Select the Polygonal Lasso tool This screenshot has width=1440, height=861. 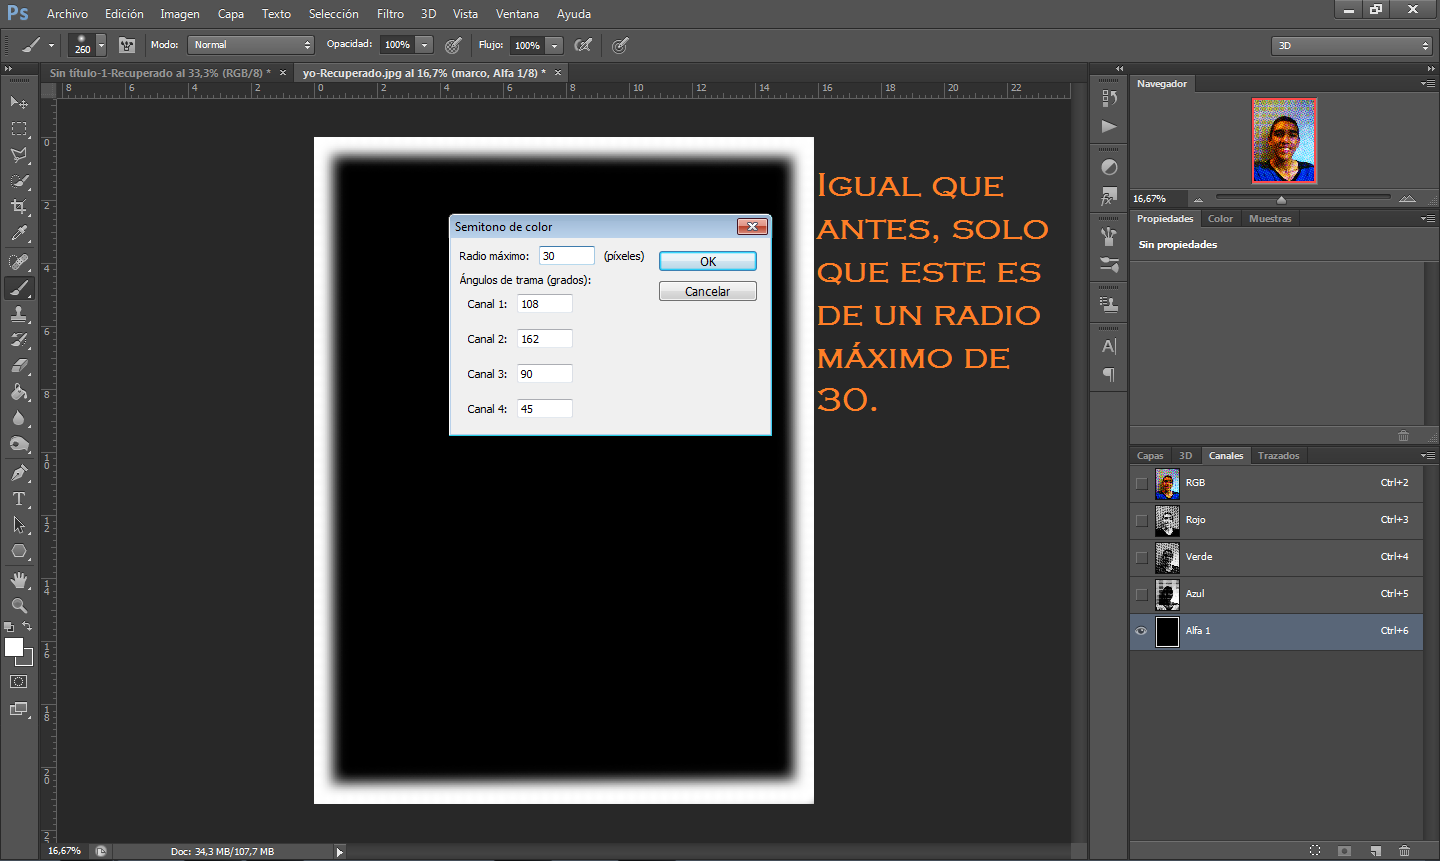point(19,155)
